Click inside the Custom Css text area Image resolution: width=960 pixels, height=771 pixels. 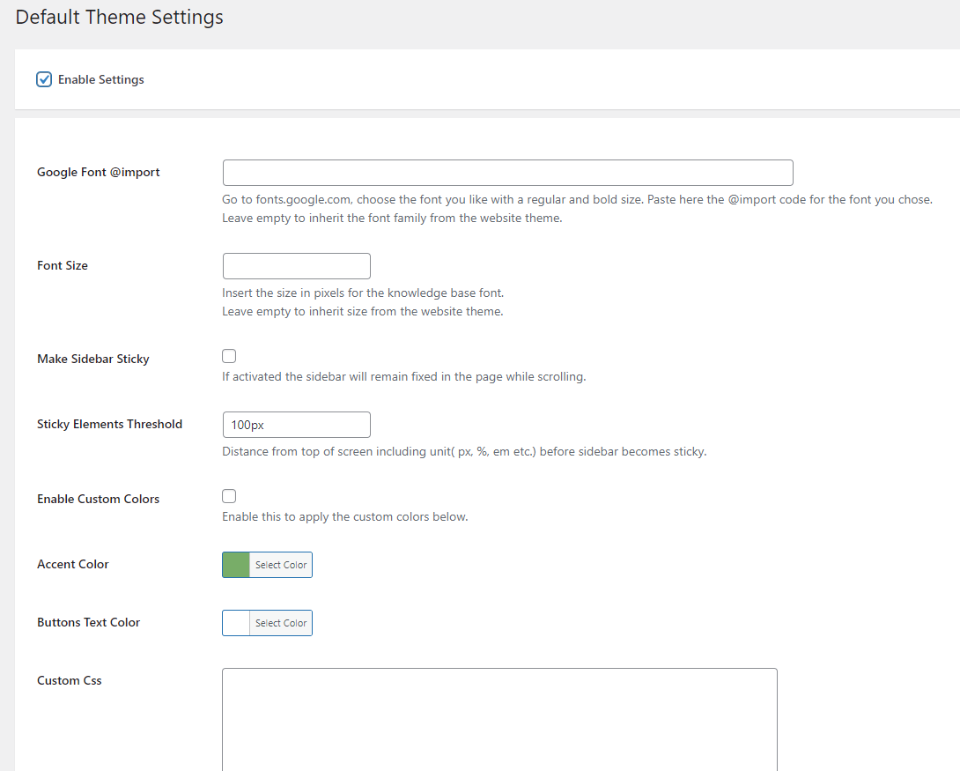click(499, 718)
